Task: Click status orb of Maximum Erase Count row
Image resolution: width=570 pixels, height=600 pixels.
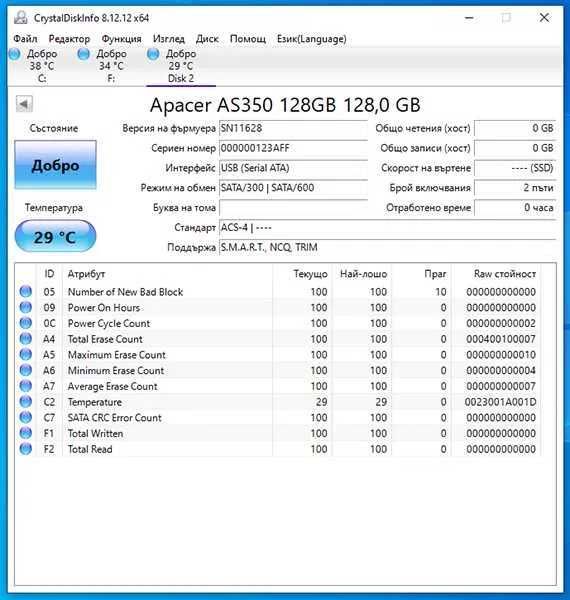Action: point(26,354)
